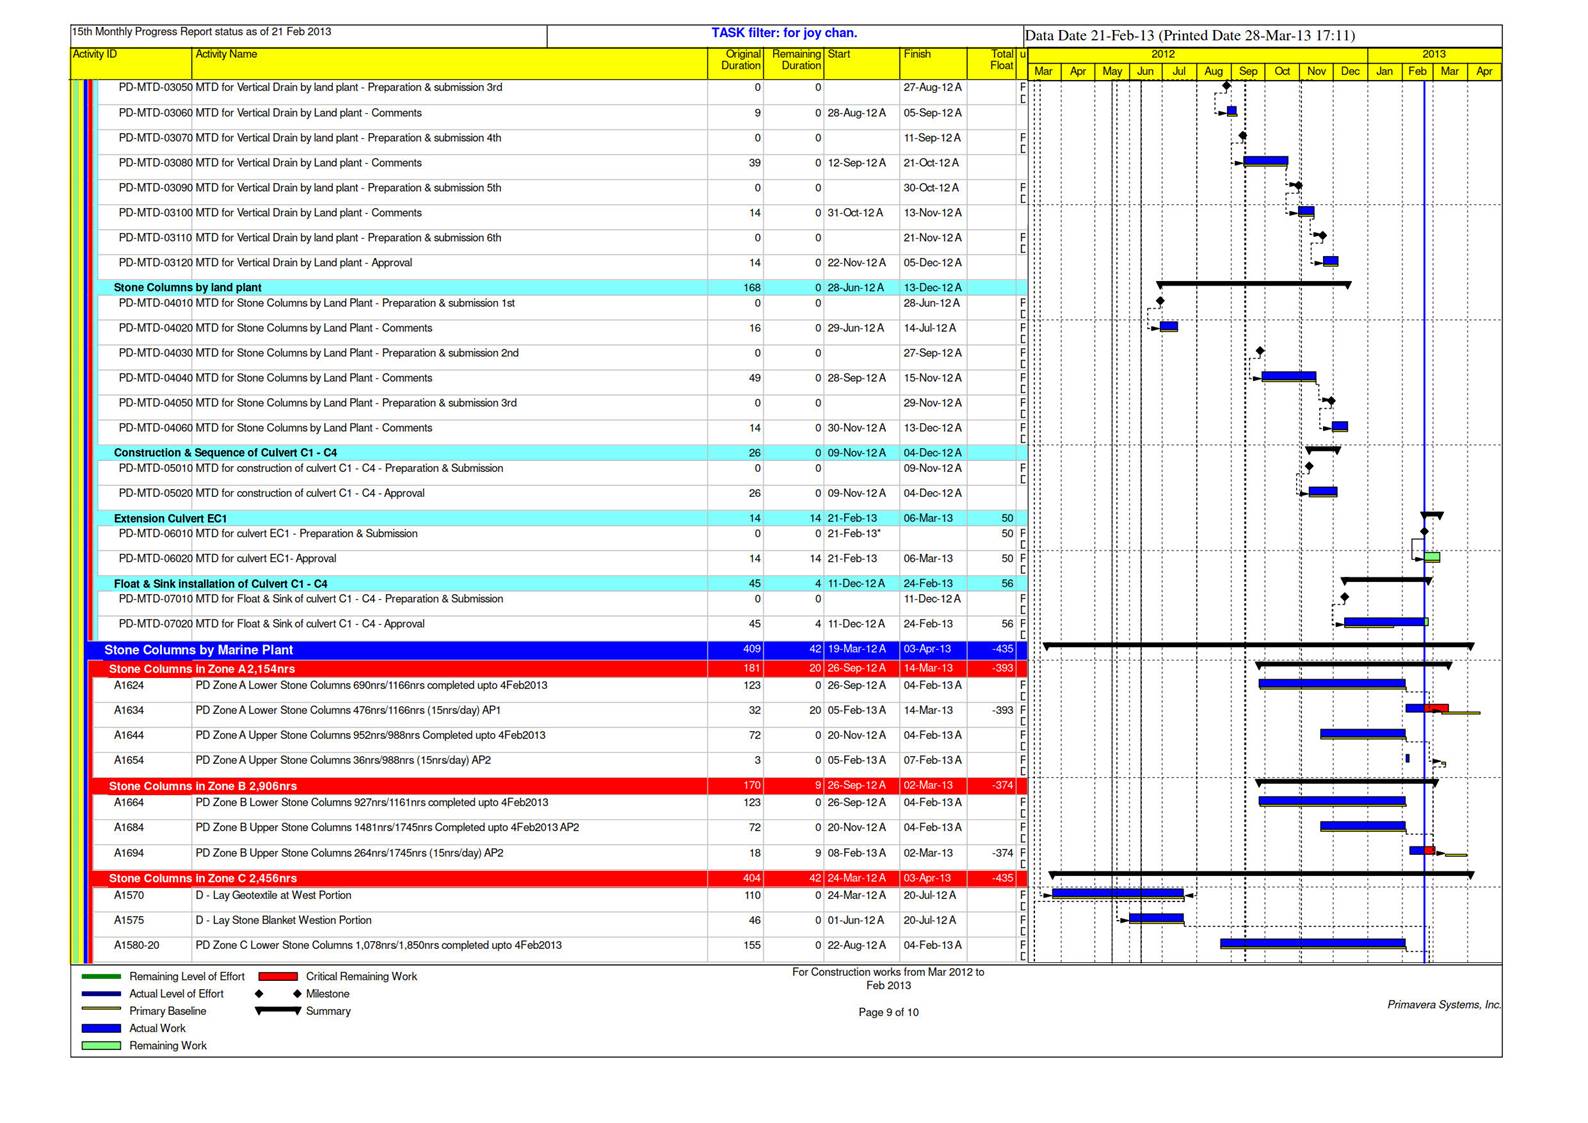
Task: Click the blue Gantt bar for A1570 Lay Geotextile
Action: pos(1117,893)
